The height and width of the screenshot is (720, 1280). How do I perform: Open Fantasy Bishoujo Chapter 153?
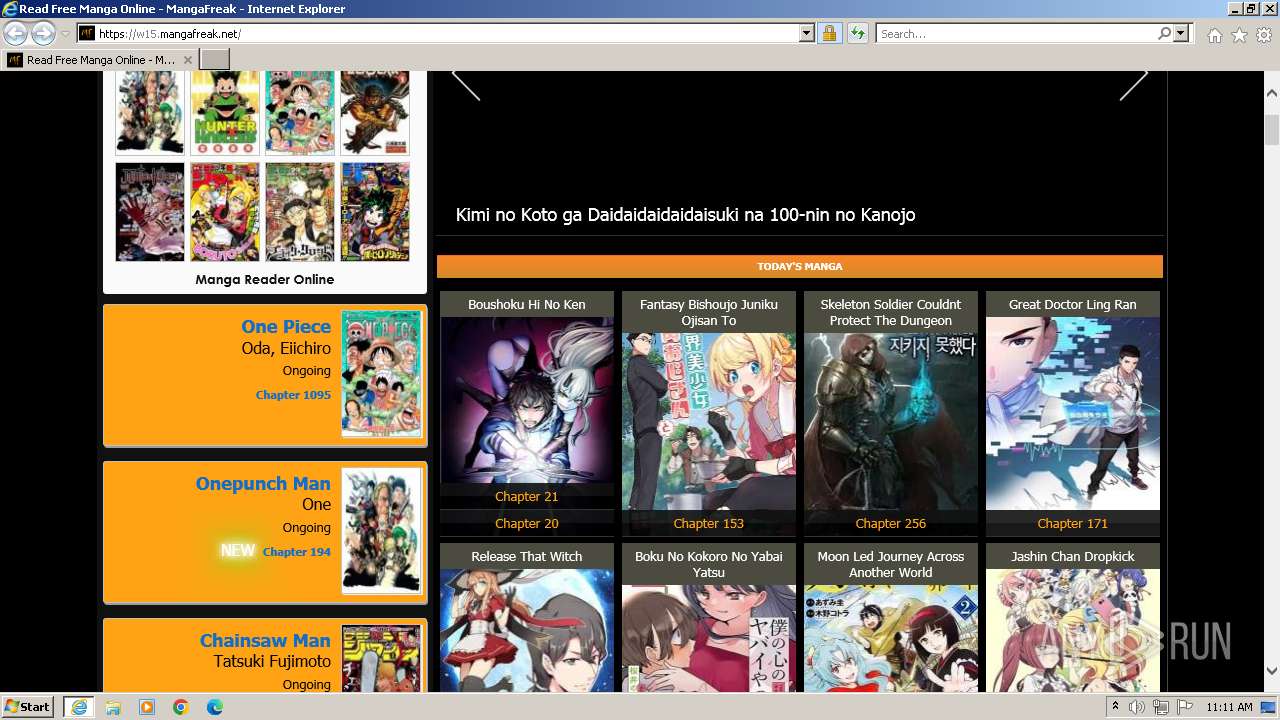click(709, 523)
